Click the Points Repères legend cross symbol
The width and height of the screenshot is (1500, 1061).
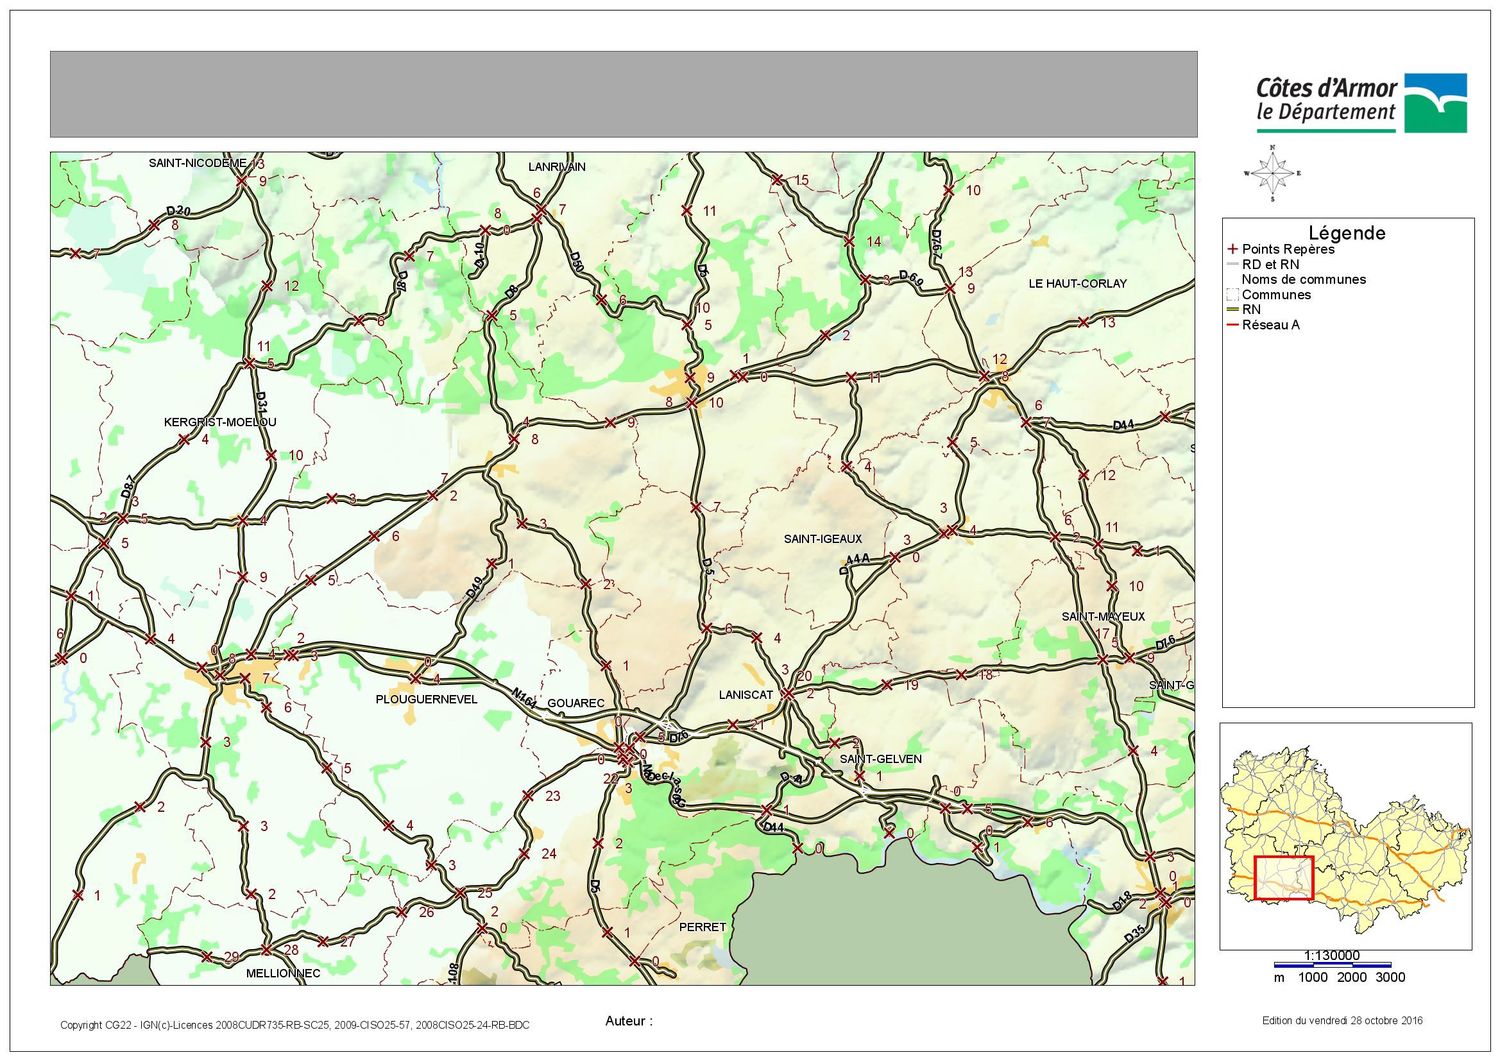pos(1232,249)
